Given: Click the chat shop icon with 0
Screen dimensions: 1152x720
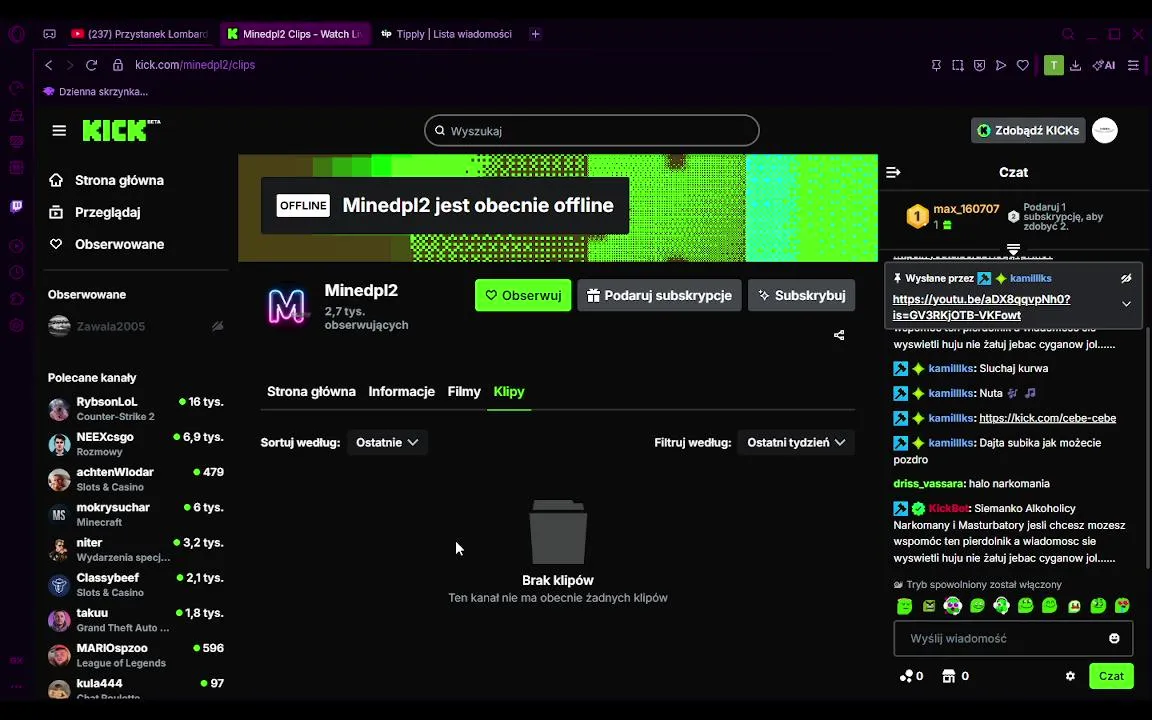Looking at the screenshot, I should [x=955, y=676].
